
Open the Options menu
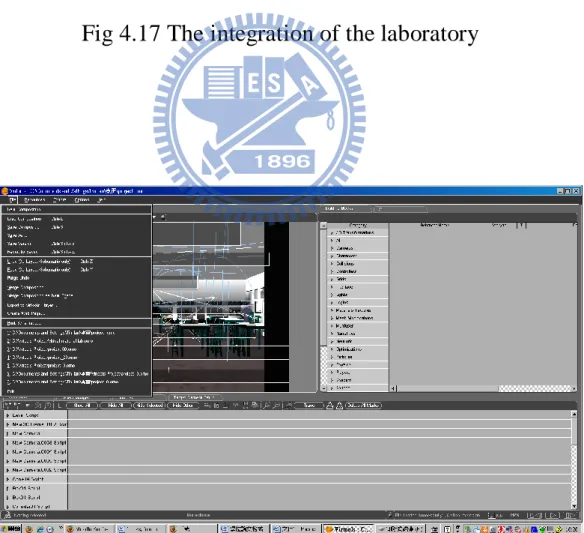coord(82,200)
